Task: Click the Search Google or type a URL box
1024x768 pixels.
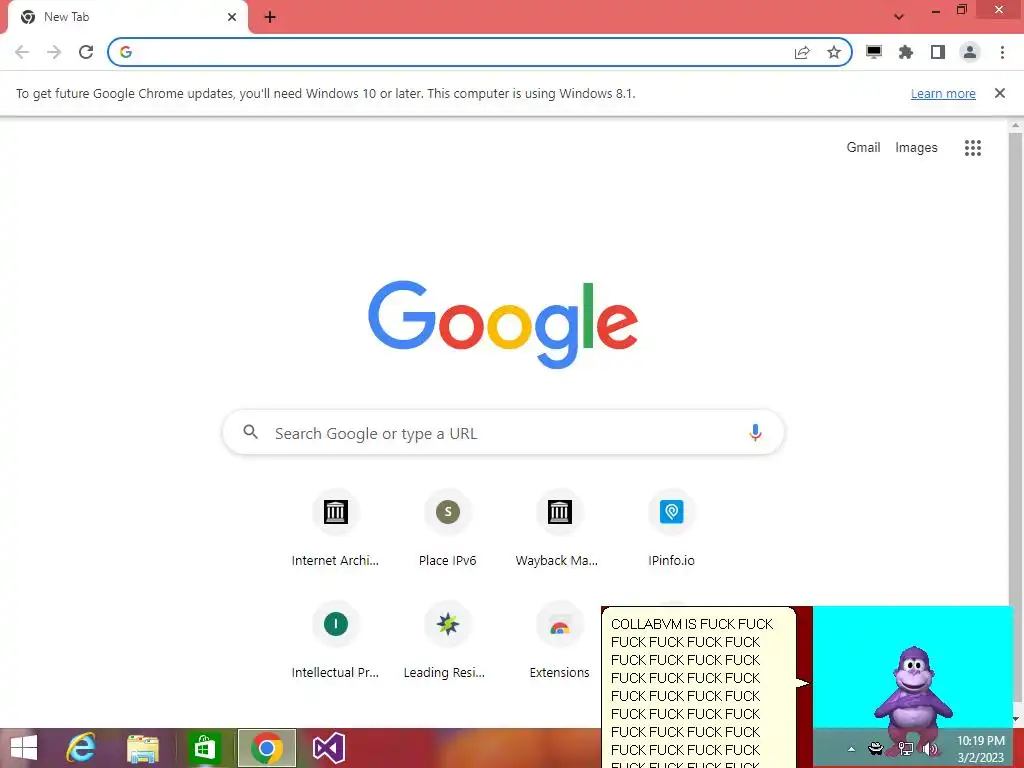Action: click(x=503, y=432)
